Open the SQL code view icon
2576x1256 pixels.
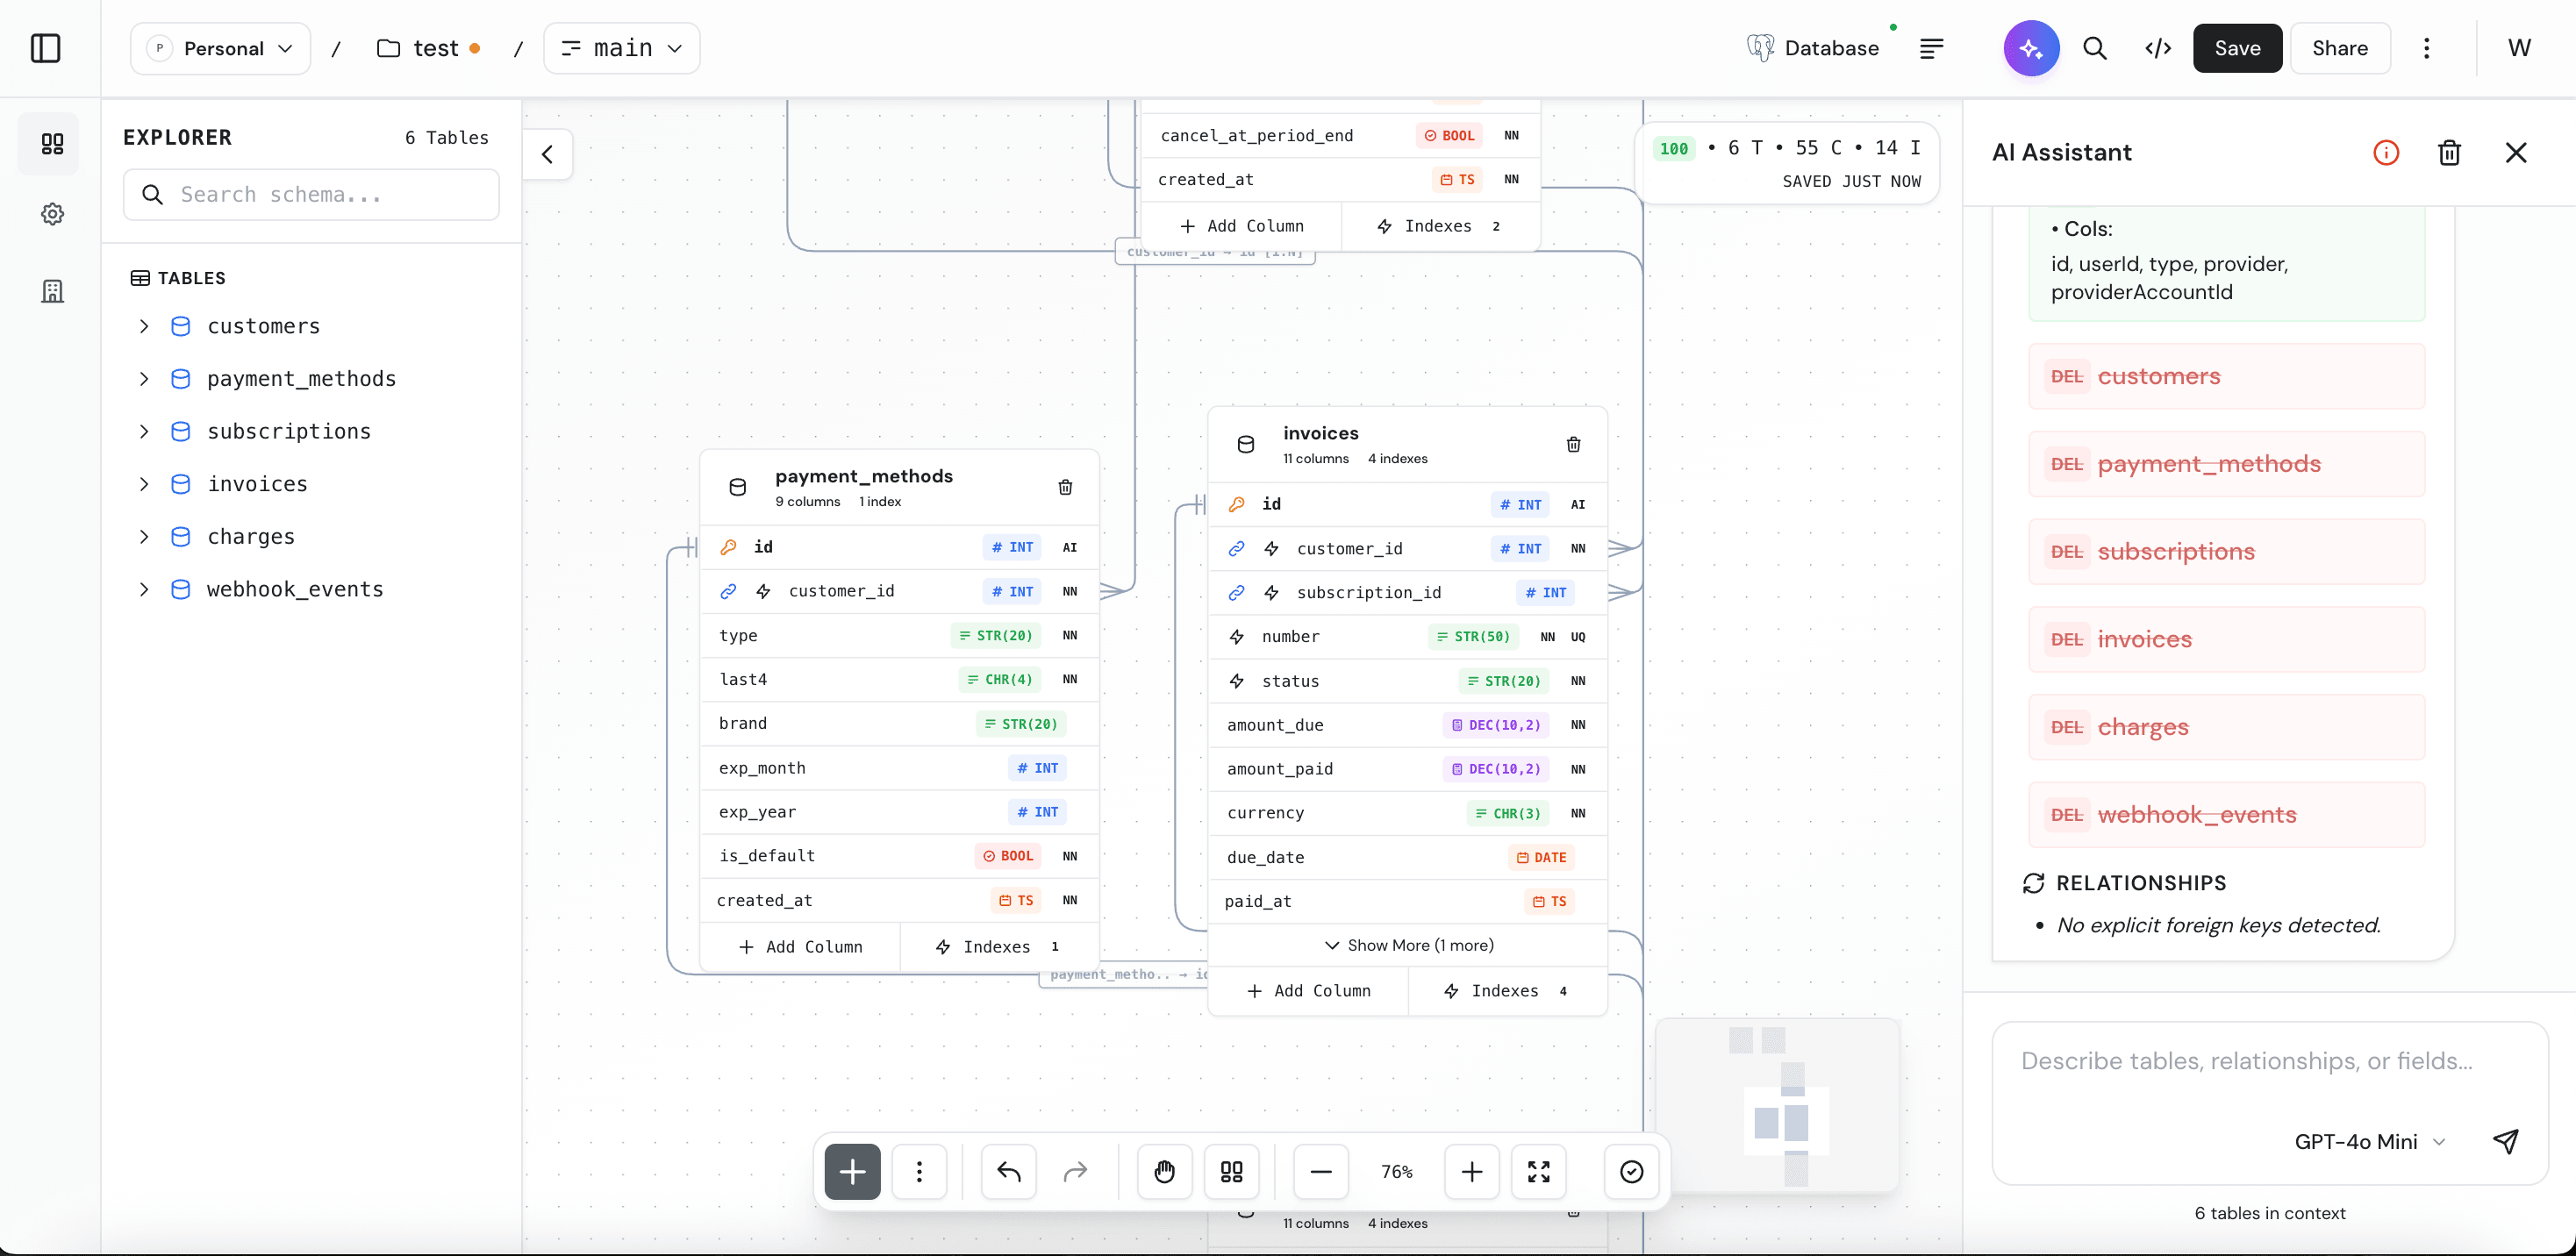(2158, 48)
